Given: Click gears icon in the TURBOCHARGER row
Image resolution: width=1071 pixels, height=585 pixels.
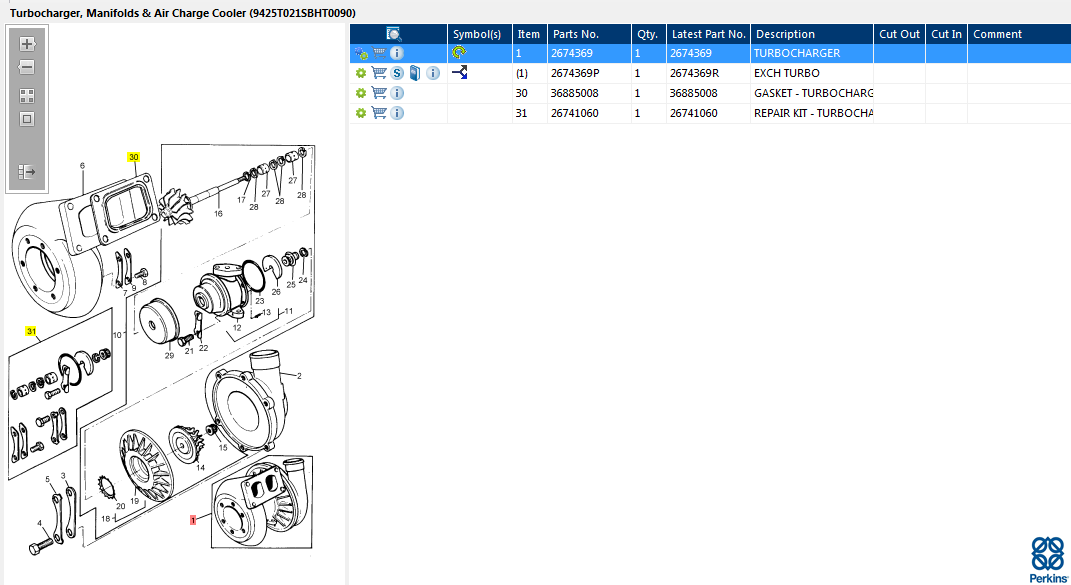Looking at the screenshot, I should (x=361, y=53).
